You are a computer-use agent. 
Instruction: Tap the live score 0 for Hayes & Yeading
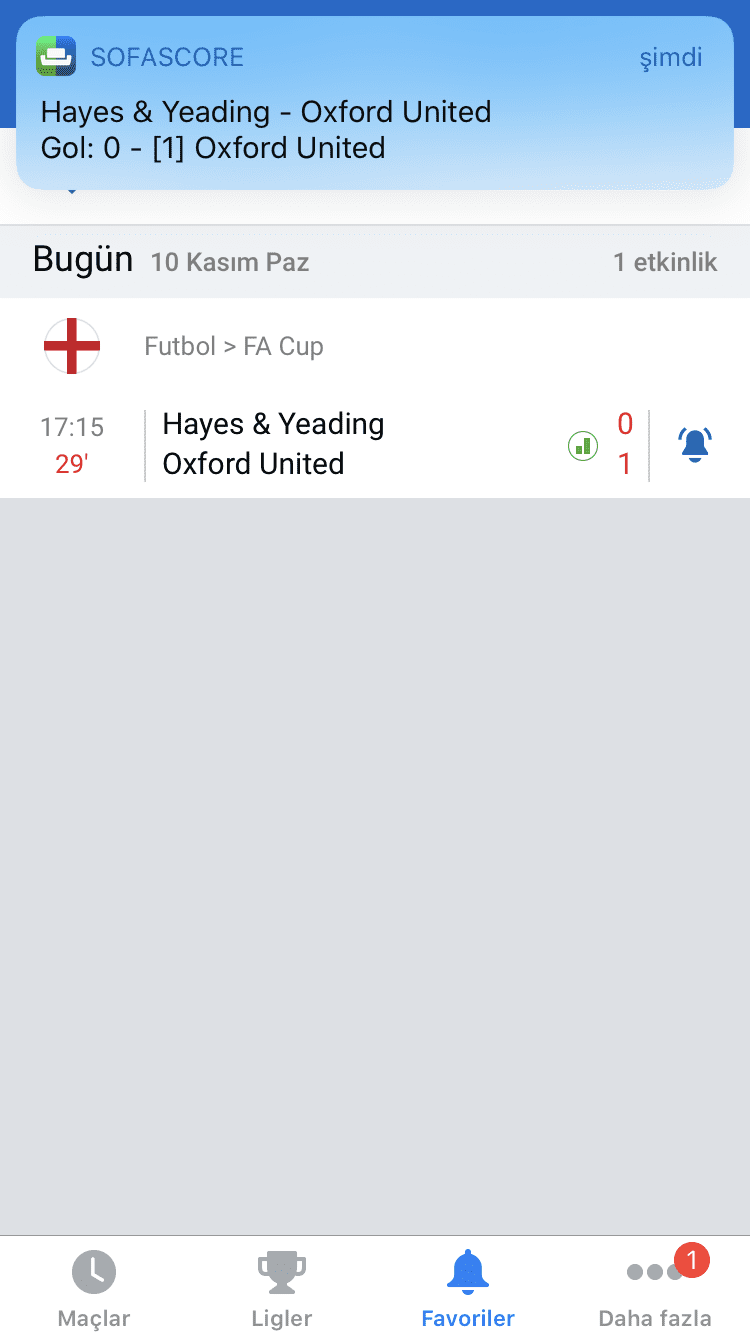(x=625, y=425)
